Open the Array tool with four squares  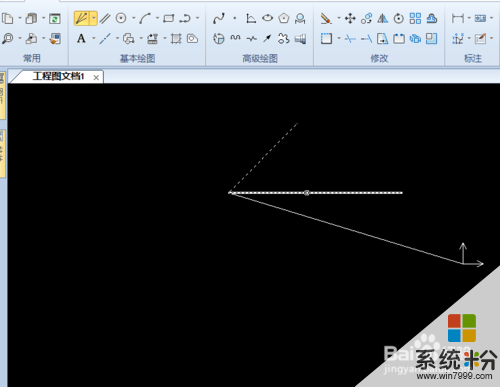coord(415,18)
